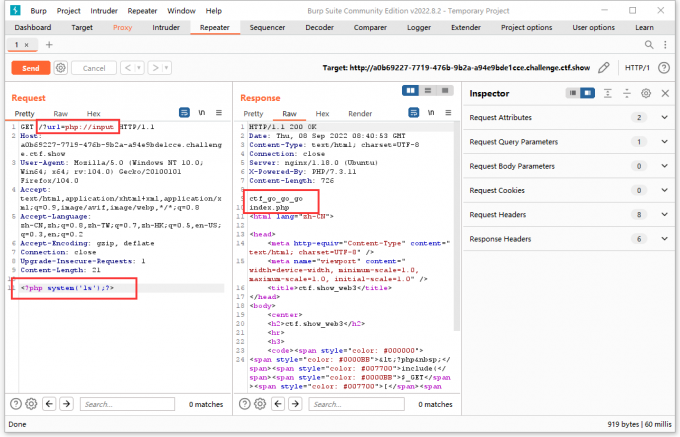Open help icon beside HTTP/1
The width and height of the screenshot is (680, 437).
[664, 68]
